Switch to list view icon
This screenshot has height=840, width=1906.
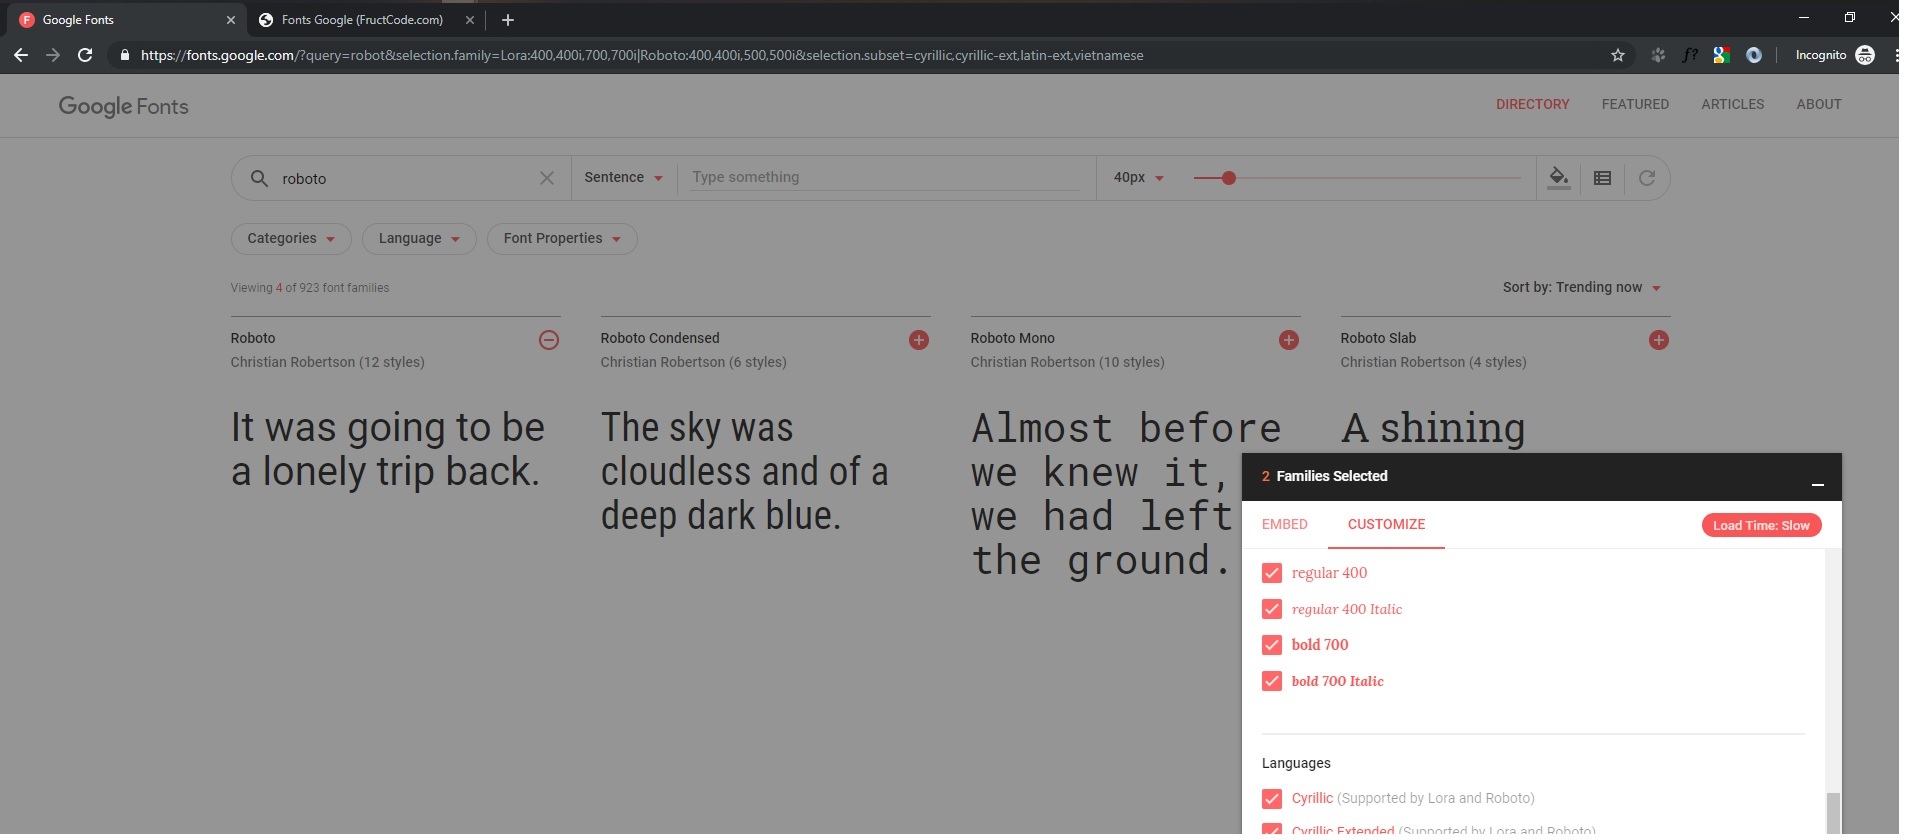[x=1602, y=178]
